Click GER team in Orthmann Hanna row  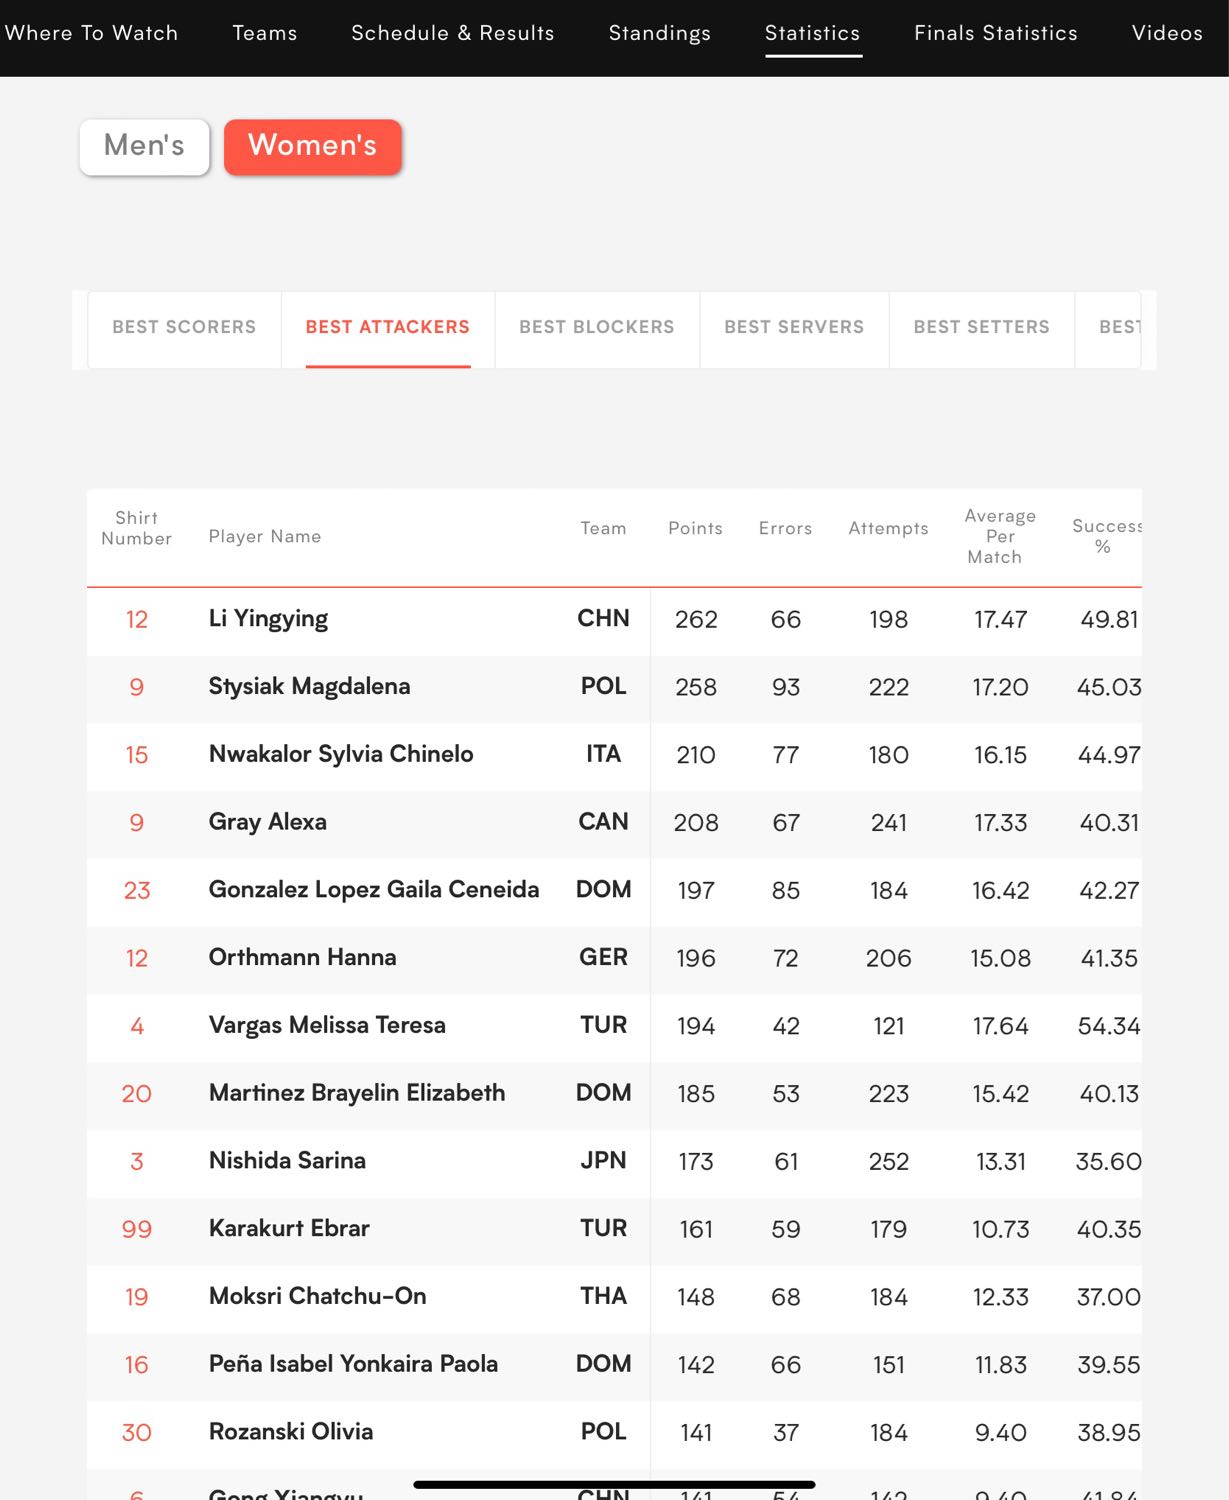604,958
